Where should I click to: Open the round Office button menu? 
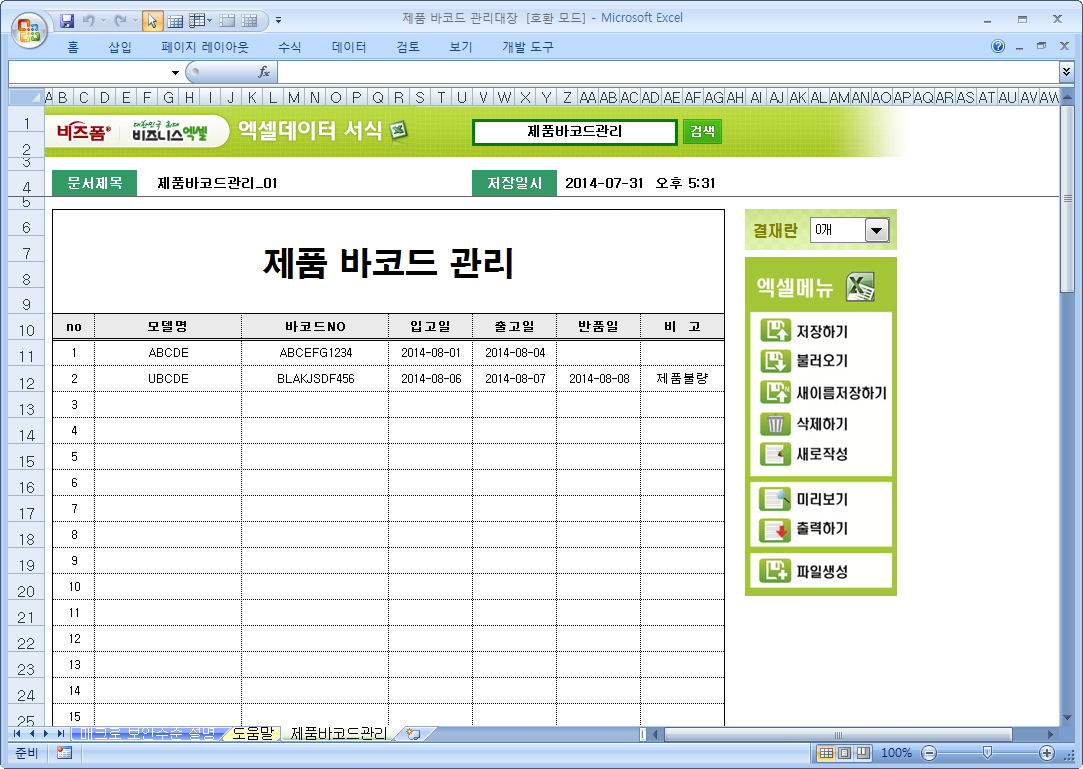coord(29,26)
